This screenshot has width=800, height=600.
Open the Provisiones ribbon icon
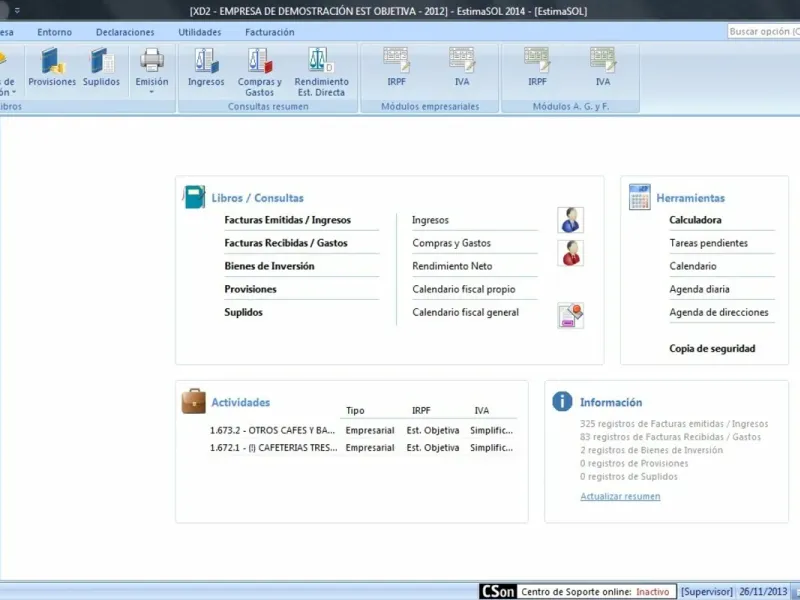[x=52, y=67]
